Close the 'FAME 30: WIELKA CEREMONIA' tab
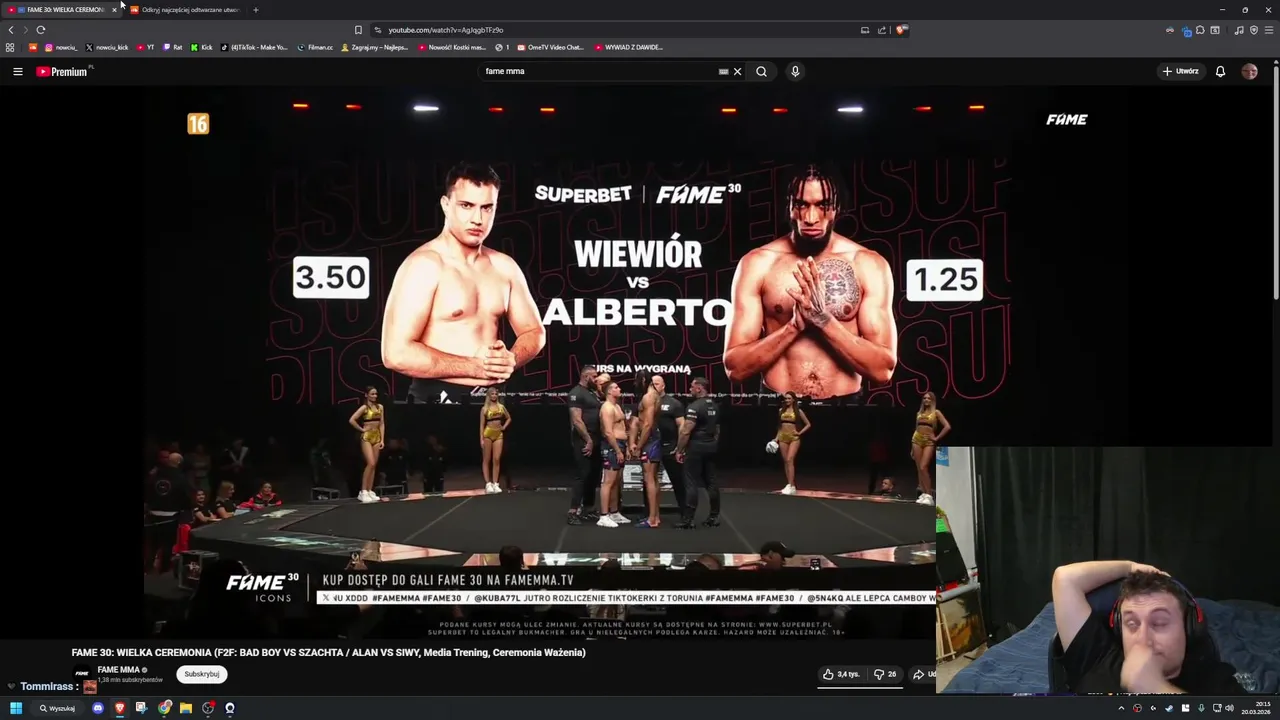The height and width of the screenshot is (720, 1280). [114, 10]
